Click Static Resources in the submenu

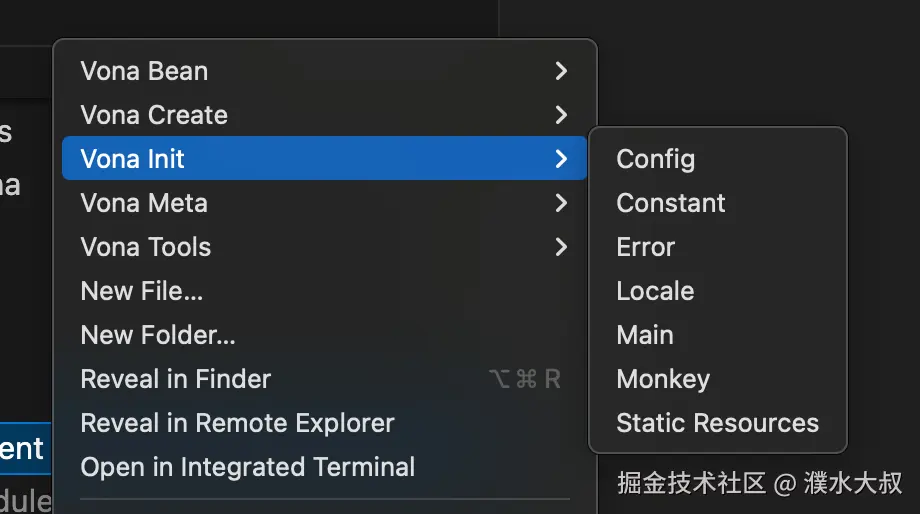[717, 423]
